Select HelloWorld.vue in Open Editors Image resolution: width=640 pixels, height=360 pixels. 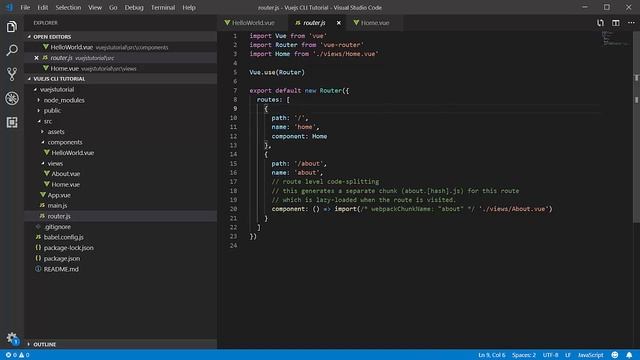121,47
